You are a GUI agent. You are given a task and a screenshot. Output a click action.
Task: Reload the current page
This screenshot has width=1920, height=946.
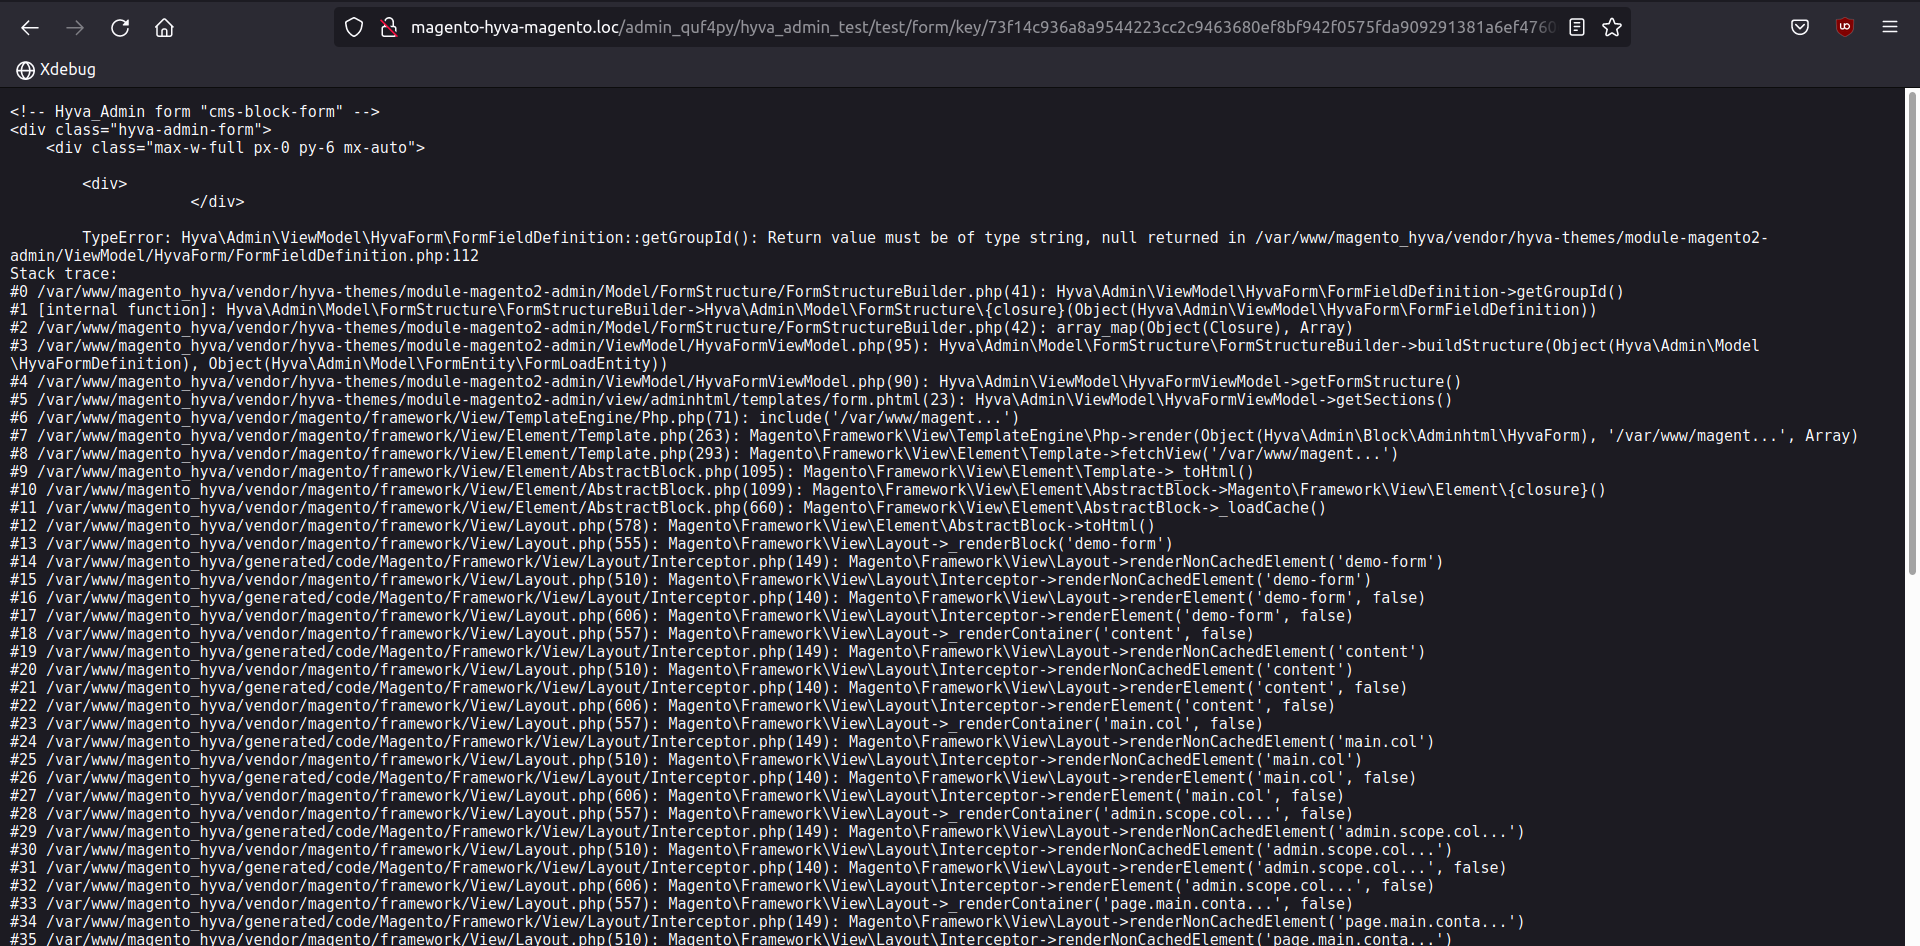coord(120,28)
